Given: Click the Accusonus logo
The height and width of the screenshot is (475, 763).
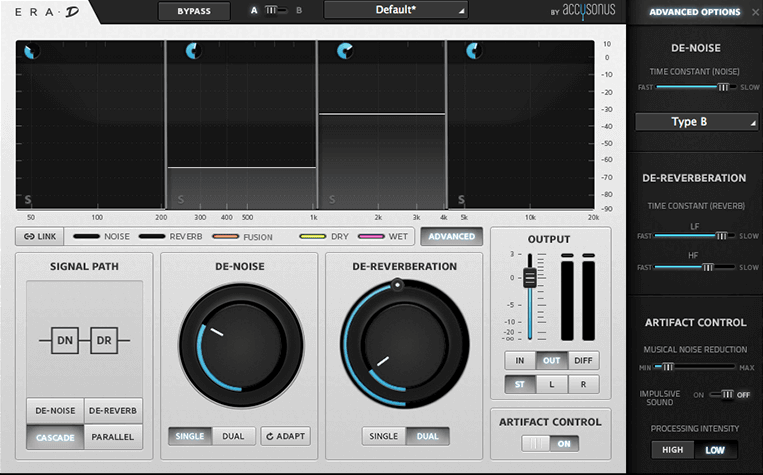Looking at the screenshot, I should 583,10.
